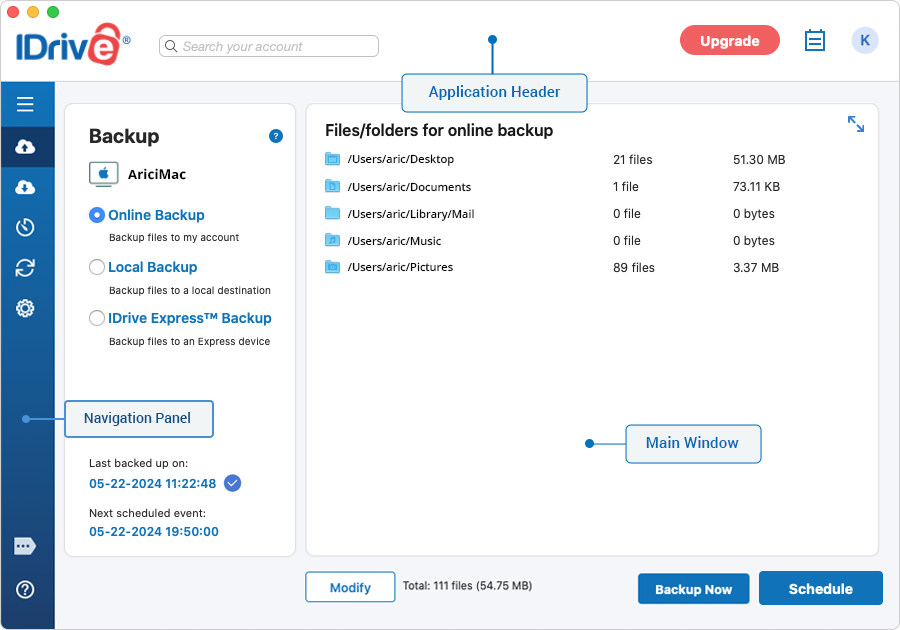900x630 pixels.
Task: Click the IDrive Express Backup label text
Action: point(190,318)
